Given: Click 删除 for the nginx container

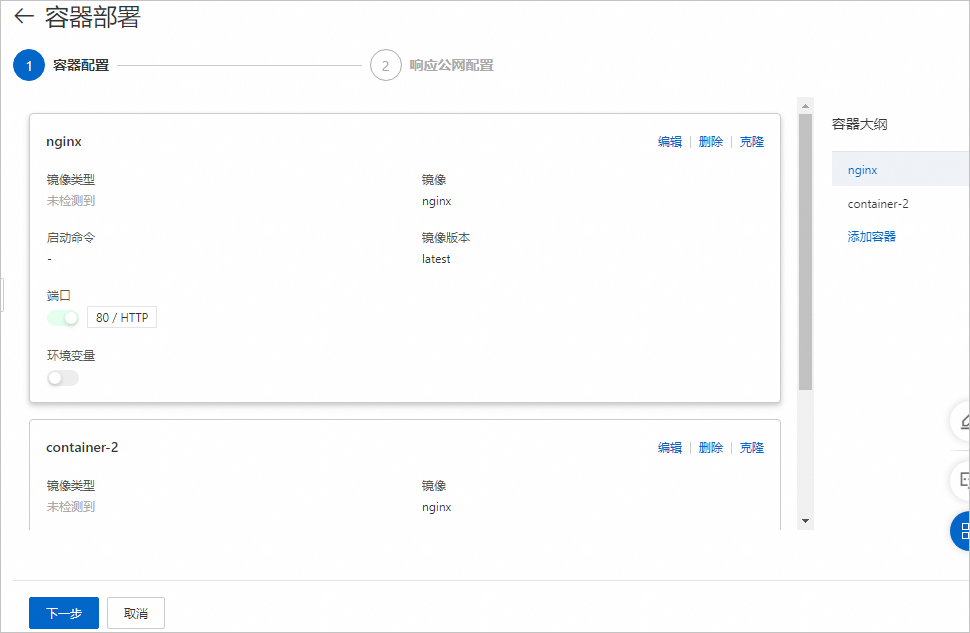Looking at the screenshot, I should click(x=711, y=142).
